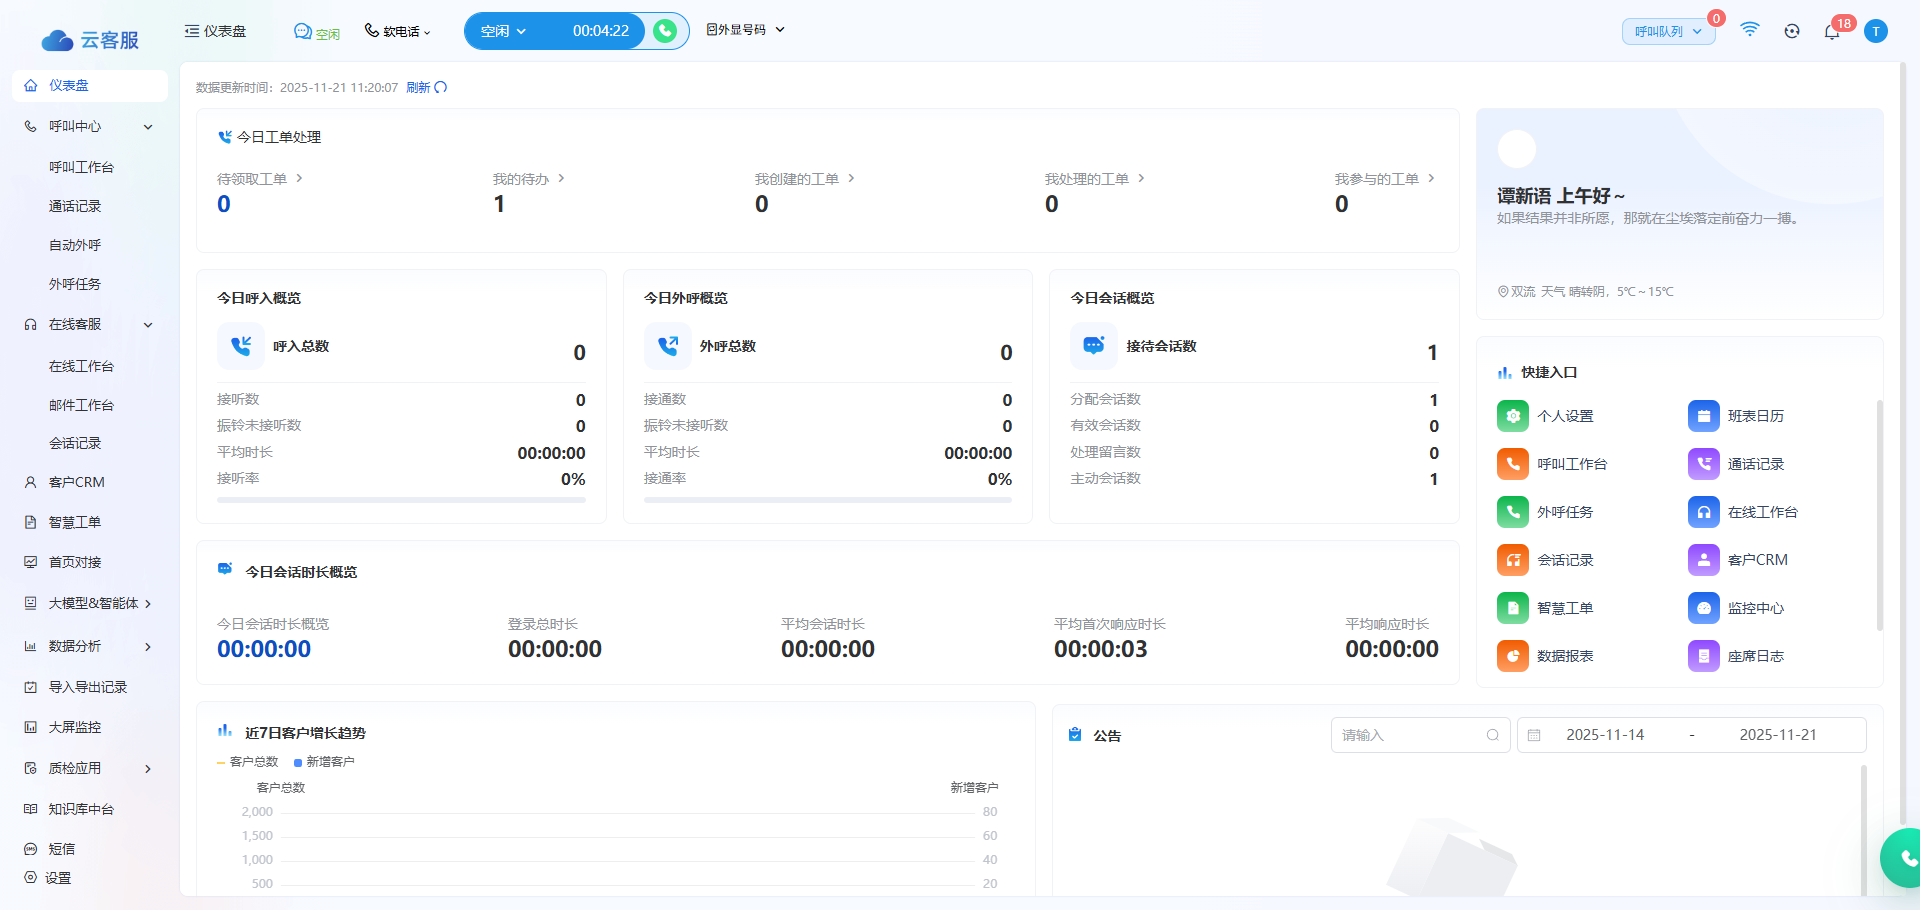Click the notification bell icon

pyautogui.click(x=1831, y=31)
